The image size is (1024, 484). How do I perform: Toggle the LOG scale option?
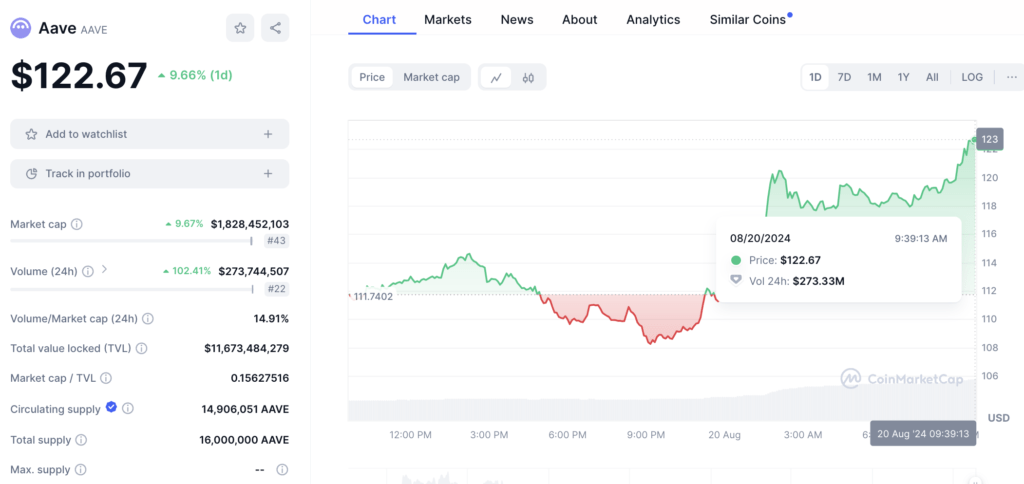[972, 77]
